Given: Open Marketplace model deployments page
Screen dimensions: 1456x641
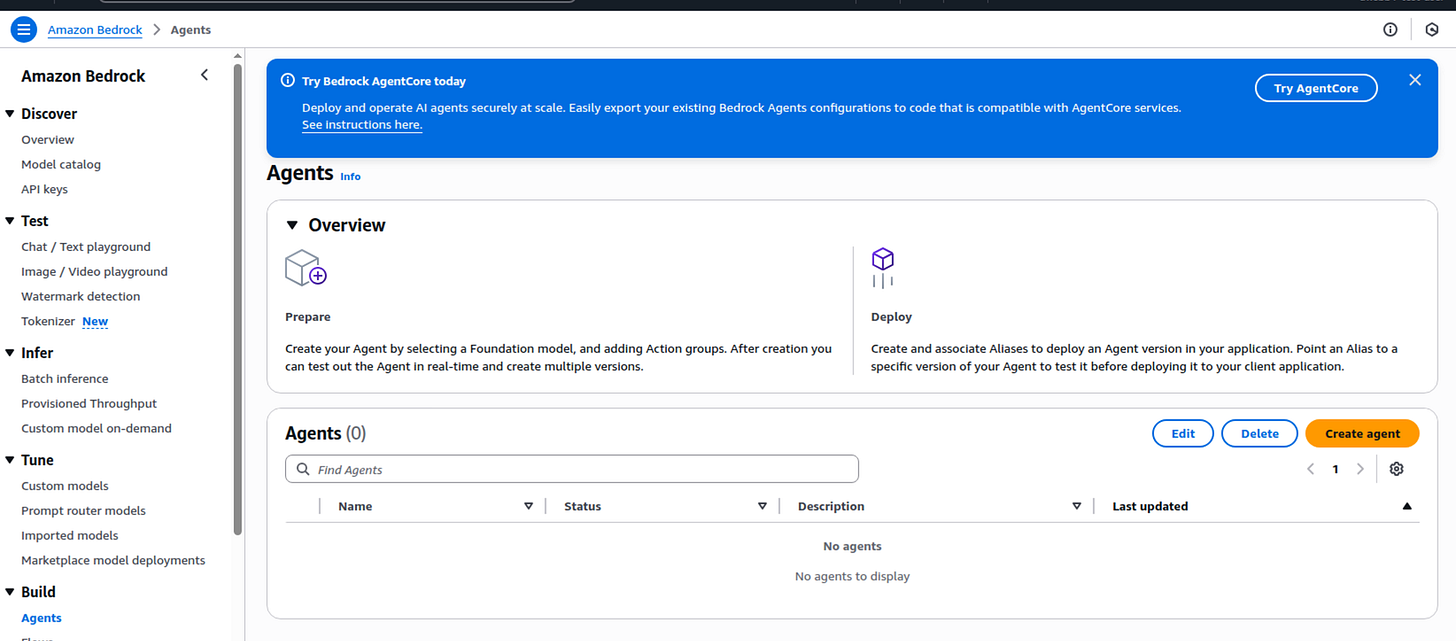Looking at the screenshot, I should tap(113, 561).
